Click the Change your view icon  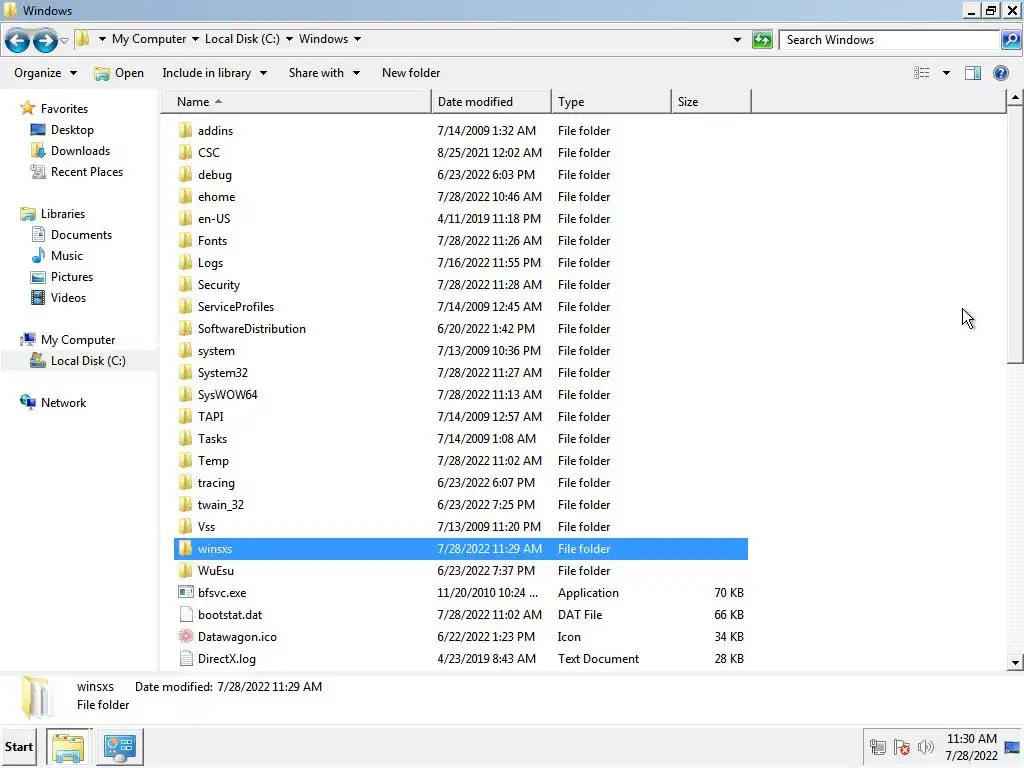pyautogui.click(x=921, y=73)
